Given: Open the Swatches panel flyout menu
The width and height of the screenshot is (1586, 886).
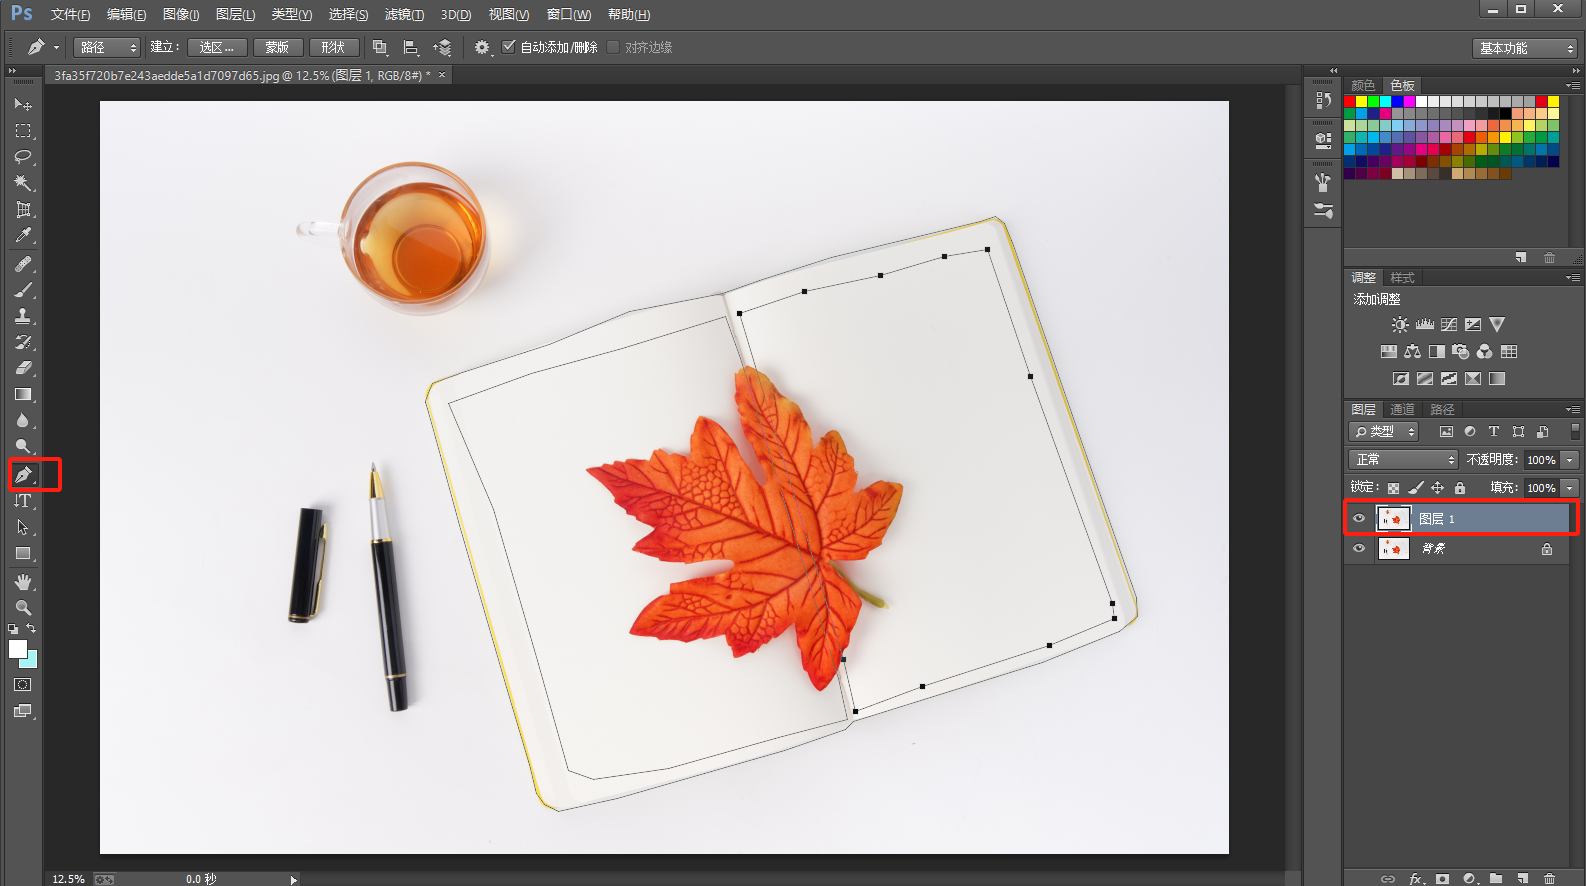Looking at the screenshot, I should pos(1573,86).
